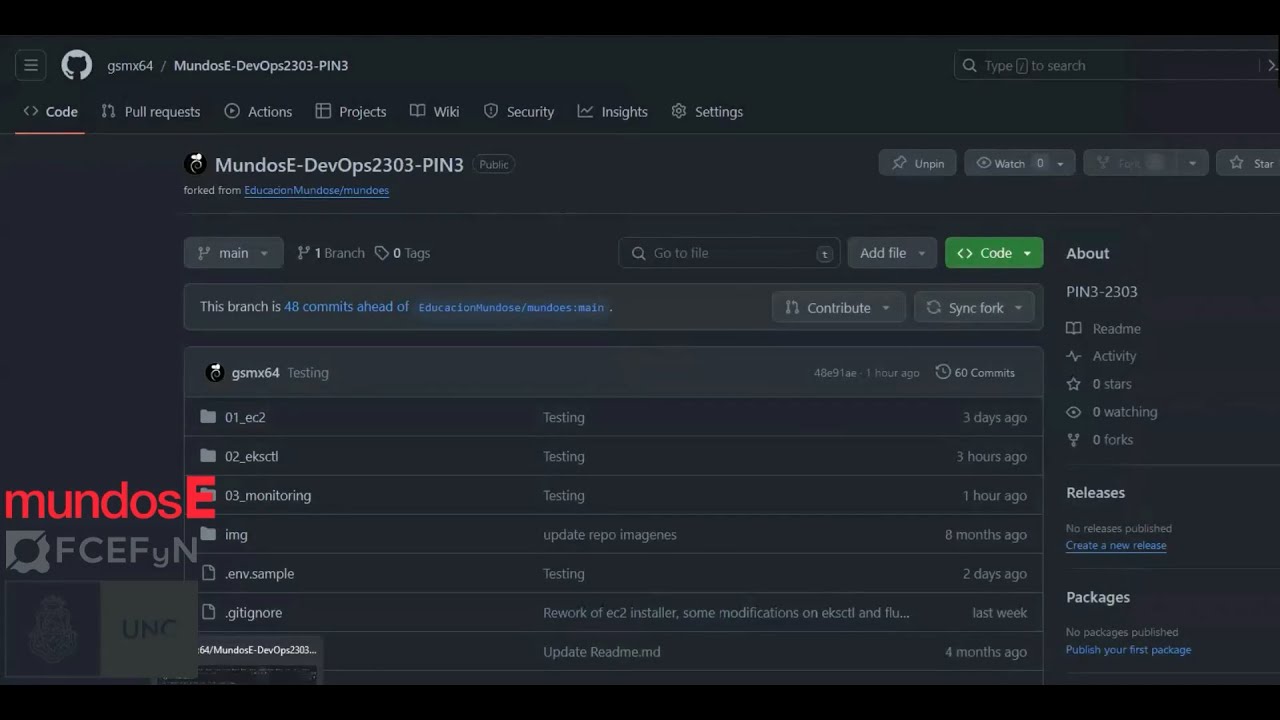Click the Unpin button
The image size is (1280, 720).
tap(918, 163)
